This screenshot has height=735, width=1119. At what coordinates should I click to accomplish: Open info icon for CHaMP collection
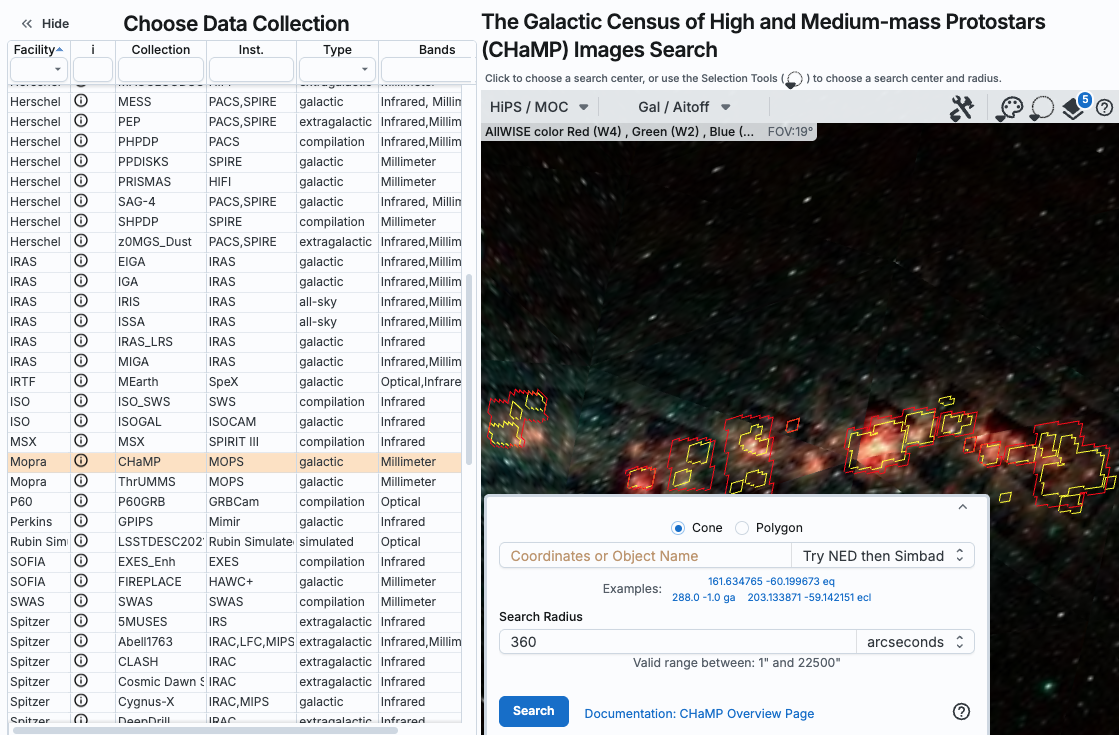[81, 462]
